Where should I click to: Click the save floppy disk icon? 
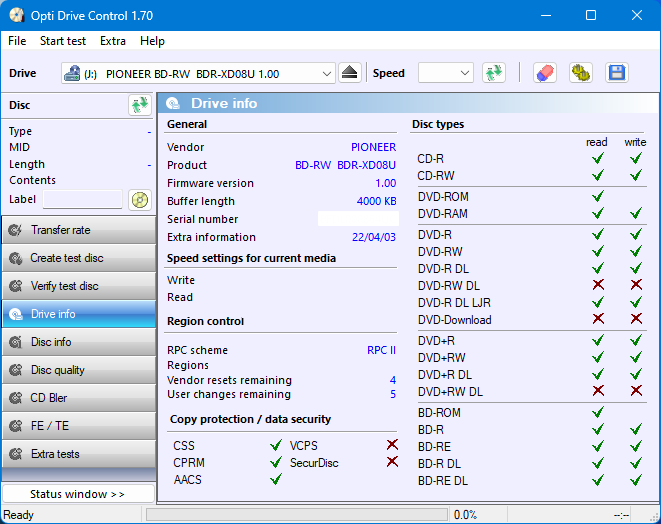point(617,73)
